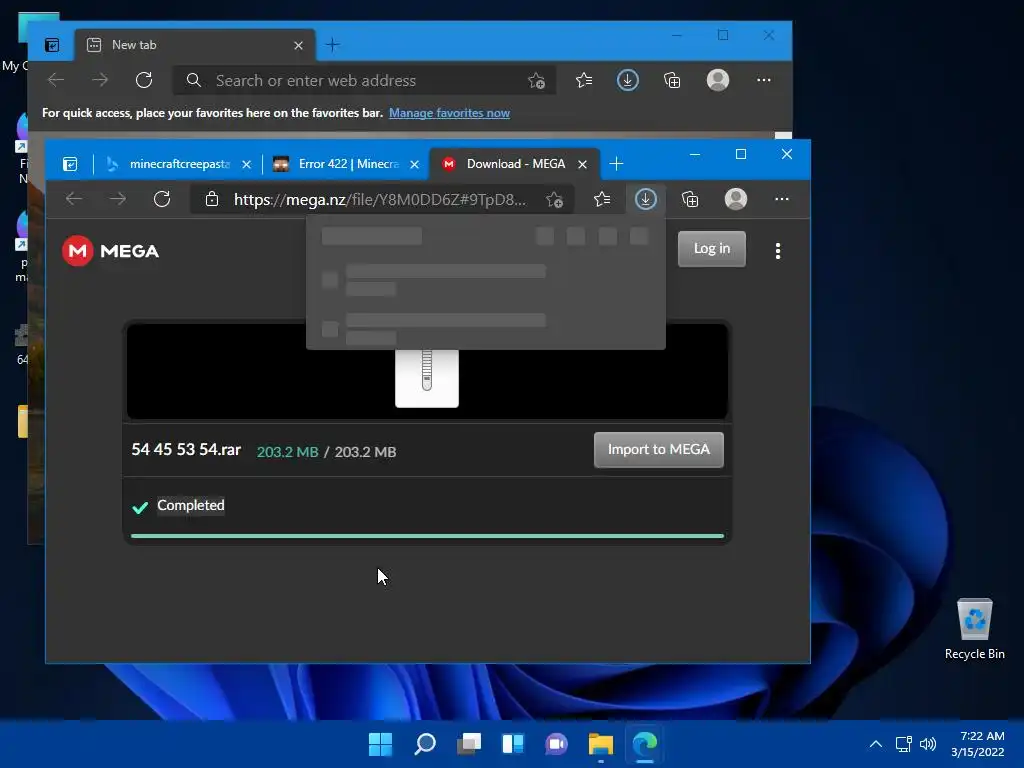Click Forward arrow in background New tab window

(x=100, y=80)
